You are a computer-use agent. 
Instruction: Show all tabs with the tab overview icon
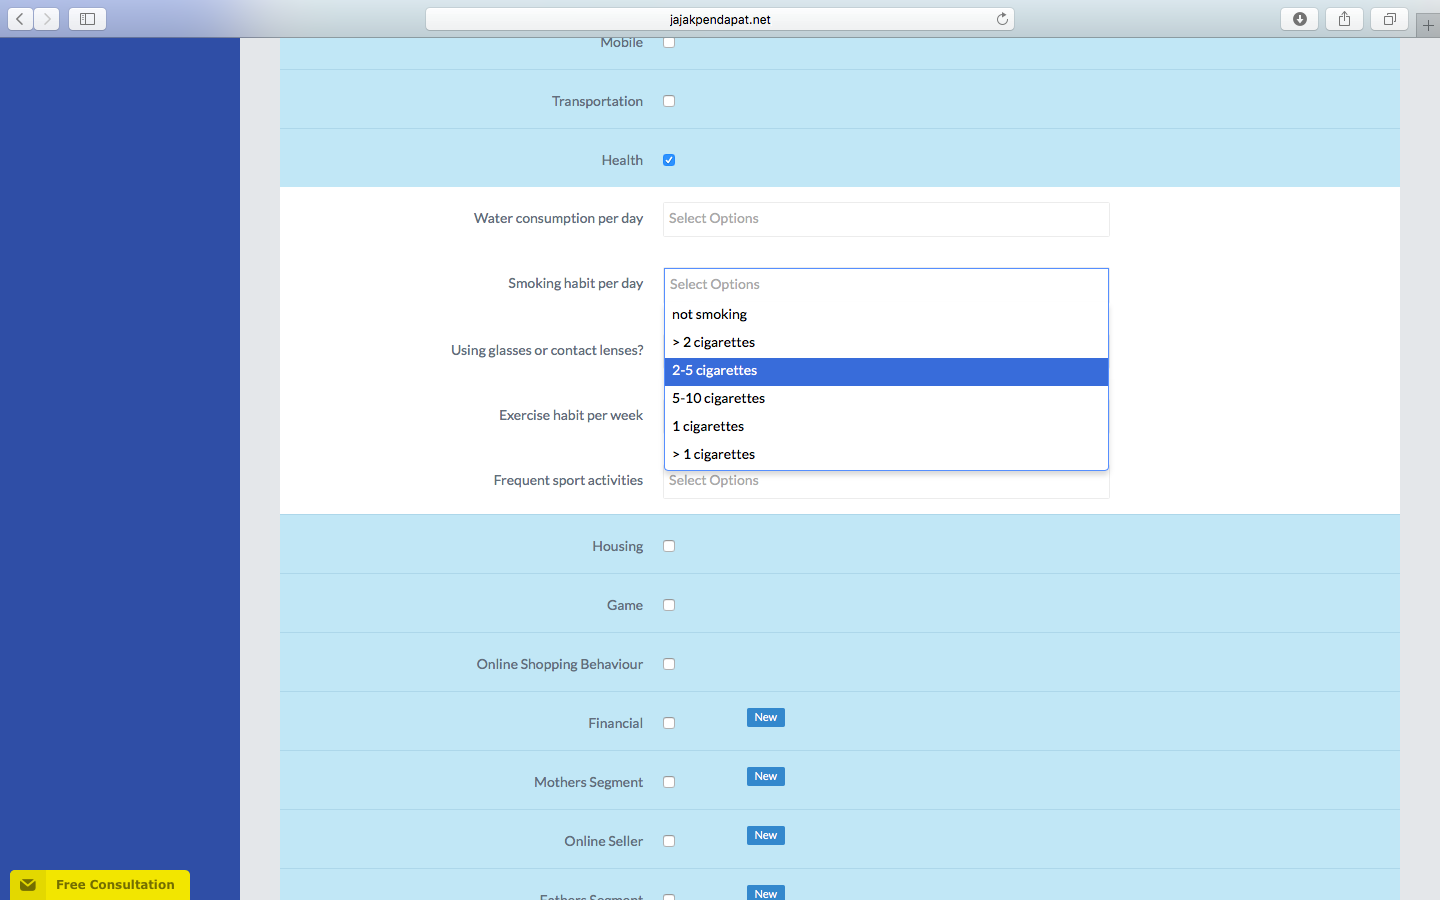1389,19
